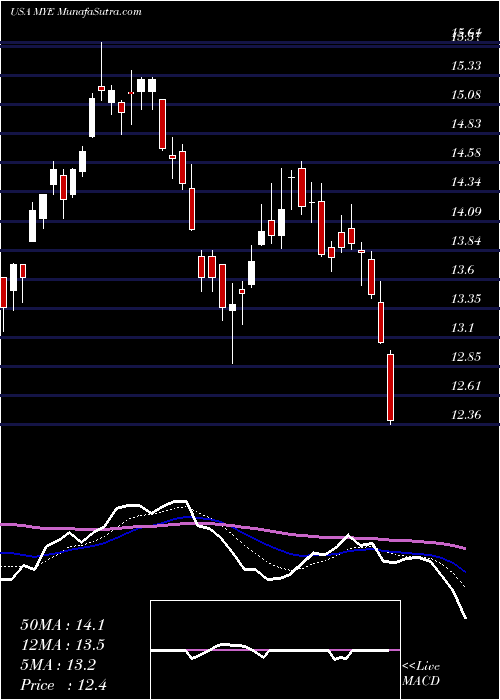Select the 12.36 price axis label
Screen dimensions: 500x700
pos(466,415)
